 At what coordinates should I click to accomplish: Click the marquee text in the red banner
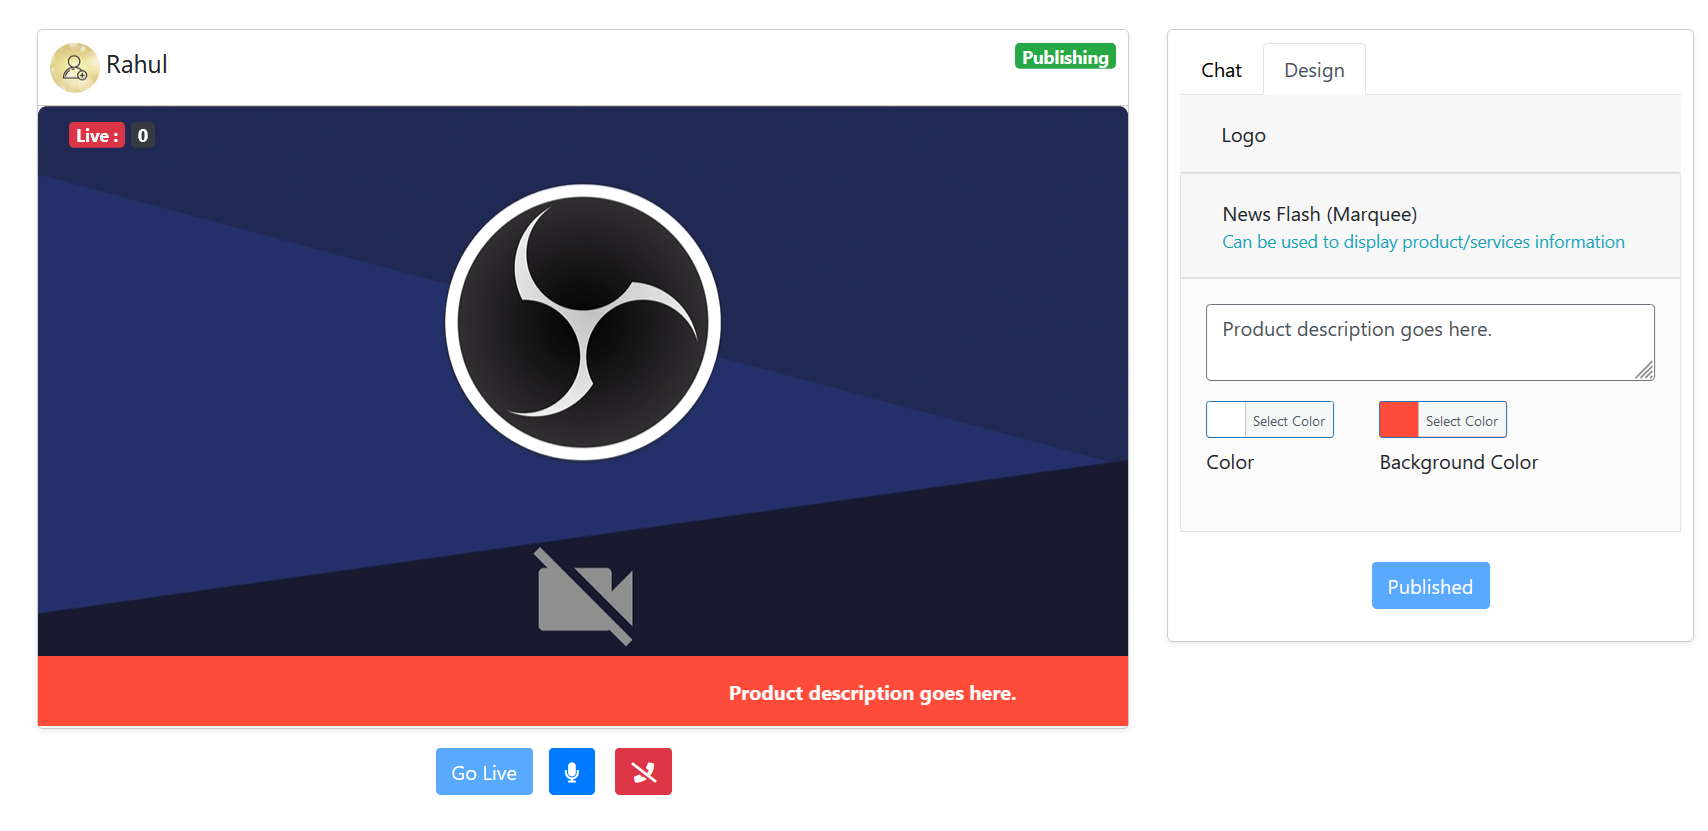pos(872,693)
